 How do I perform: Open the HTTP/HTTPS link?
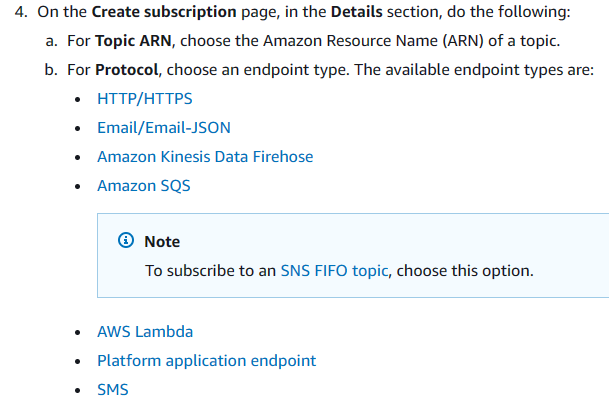tap(144, 99)
